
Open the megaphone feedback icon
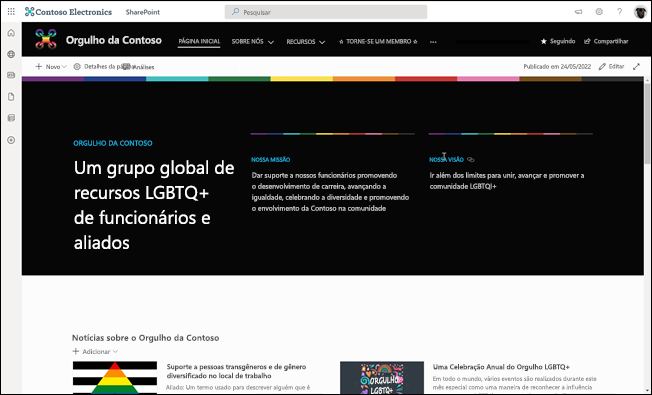click(x=578, y=12)
